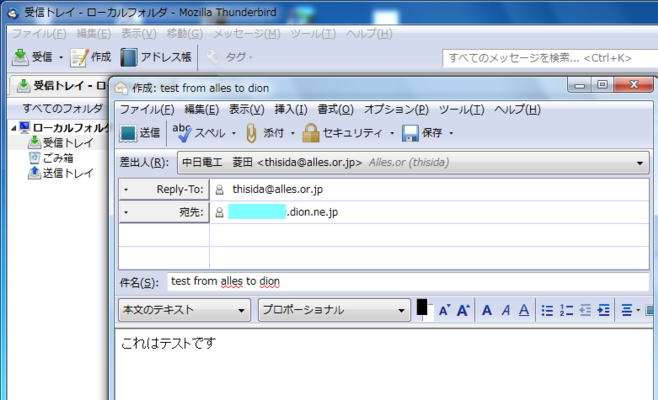Open the sender (差出人) account dropdown

413,162
